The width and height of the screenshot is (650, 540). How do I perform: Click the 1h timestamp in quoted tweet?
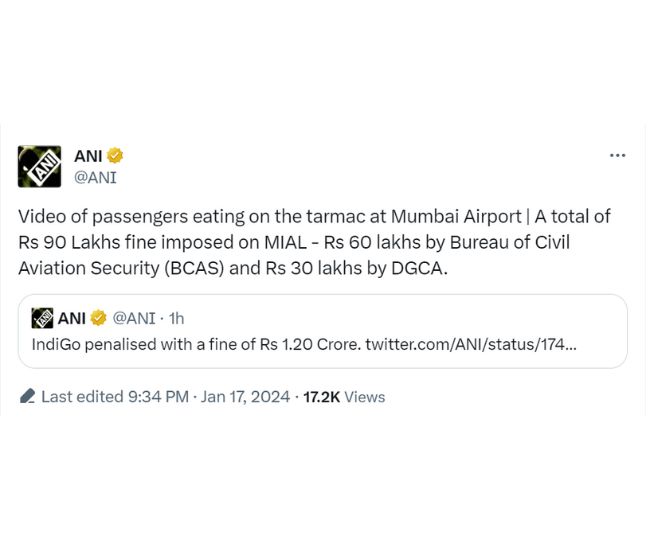[x=176, y=318]
